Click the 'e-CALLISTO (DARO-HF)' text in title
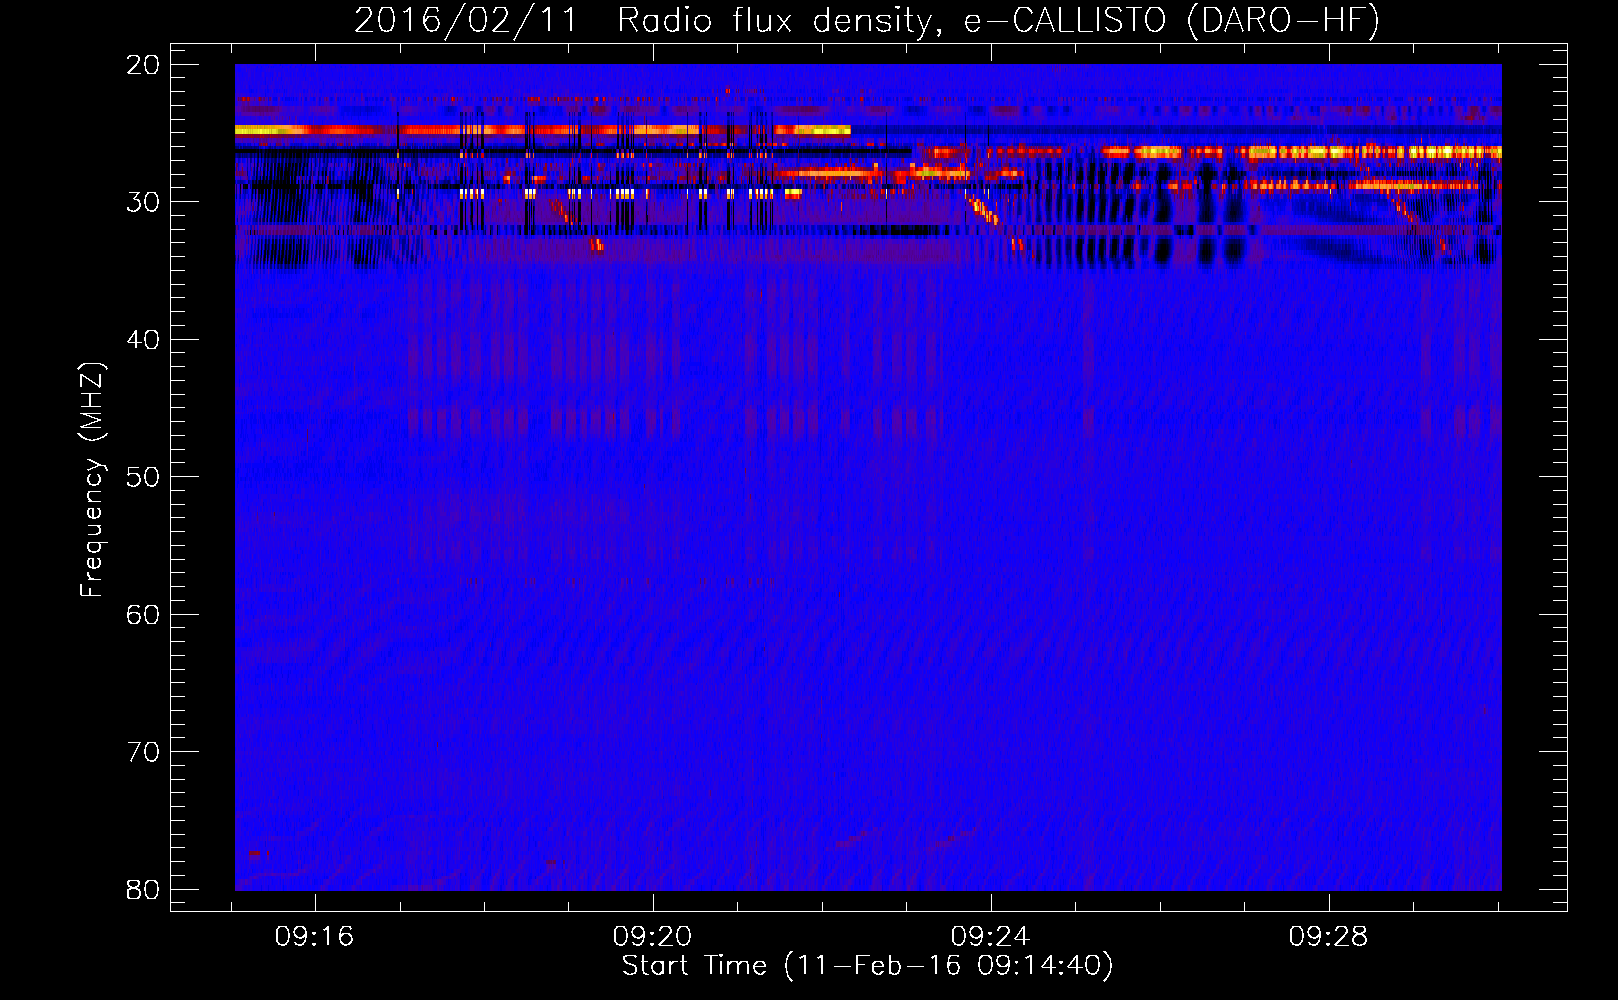 click(1172, 22)
